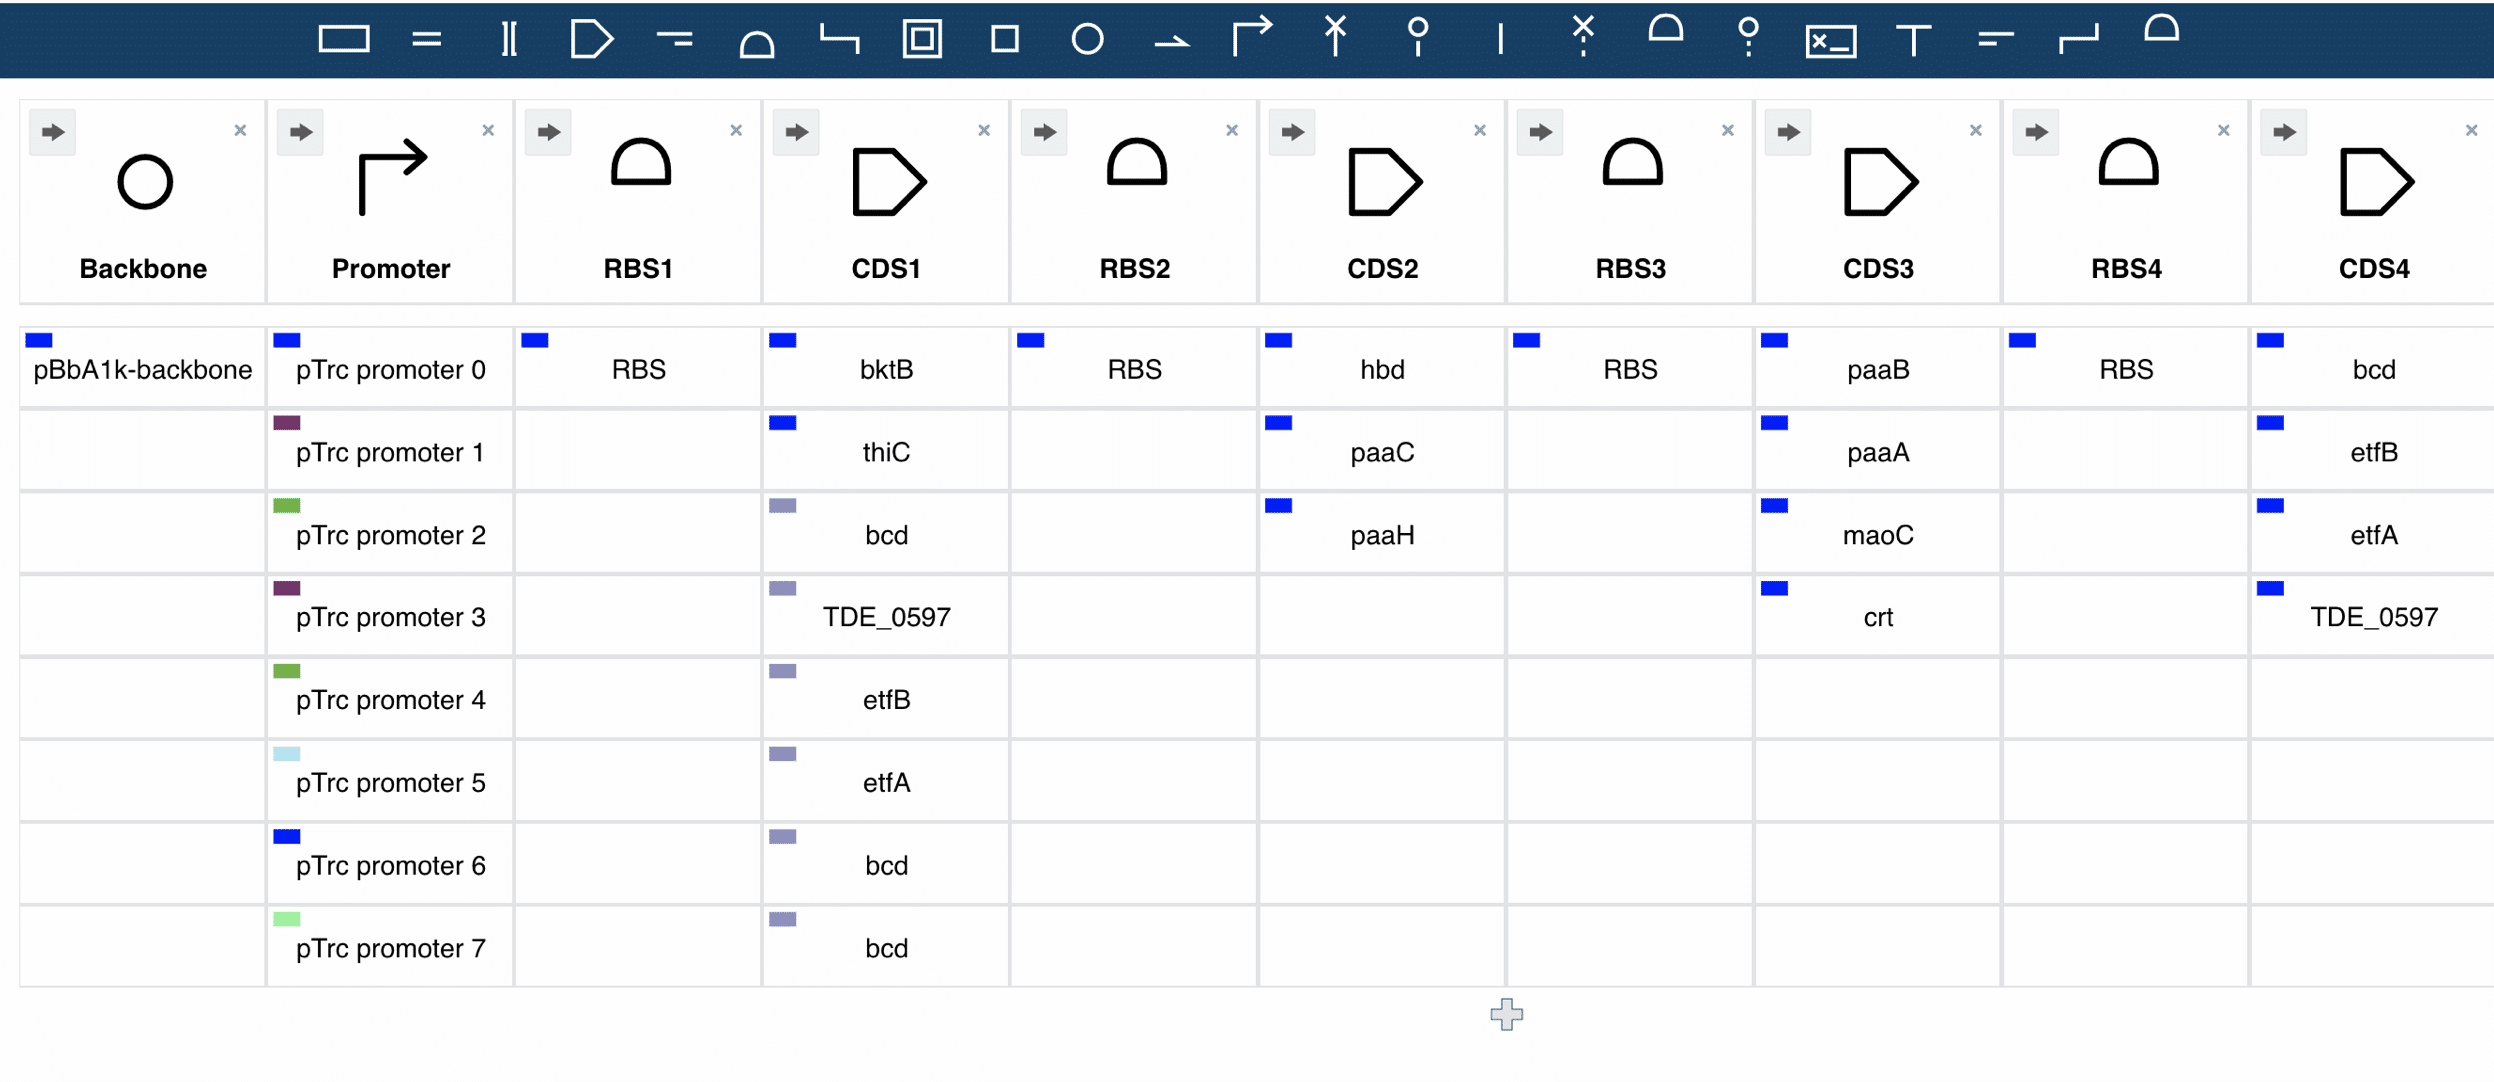The width and height of the screenshot is (2494, 1082).
Task: Choose the wide rectangle glyph in toolbar
Action: 344,40
